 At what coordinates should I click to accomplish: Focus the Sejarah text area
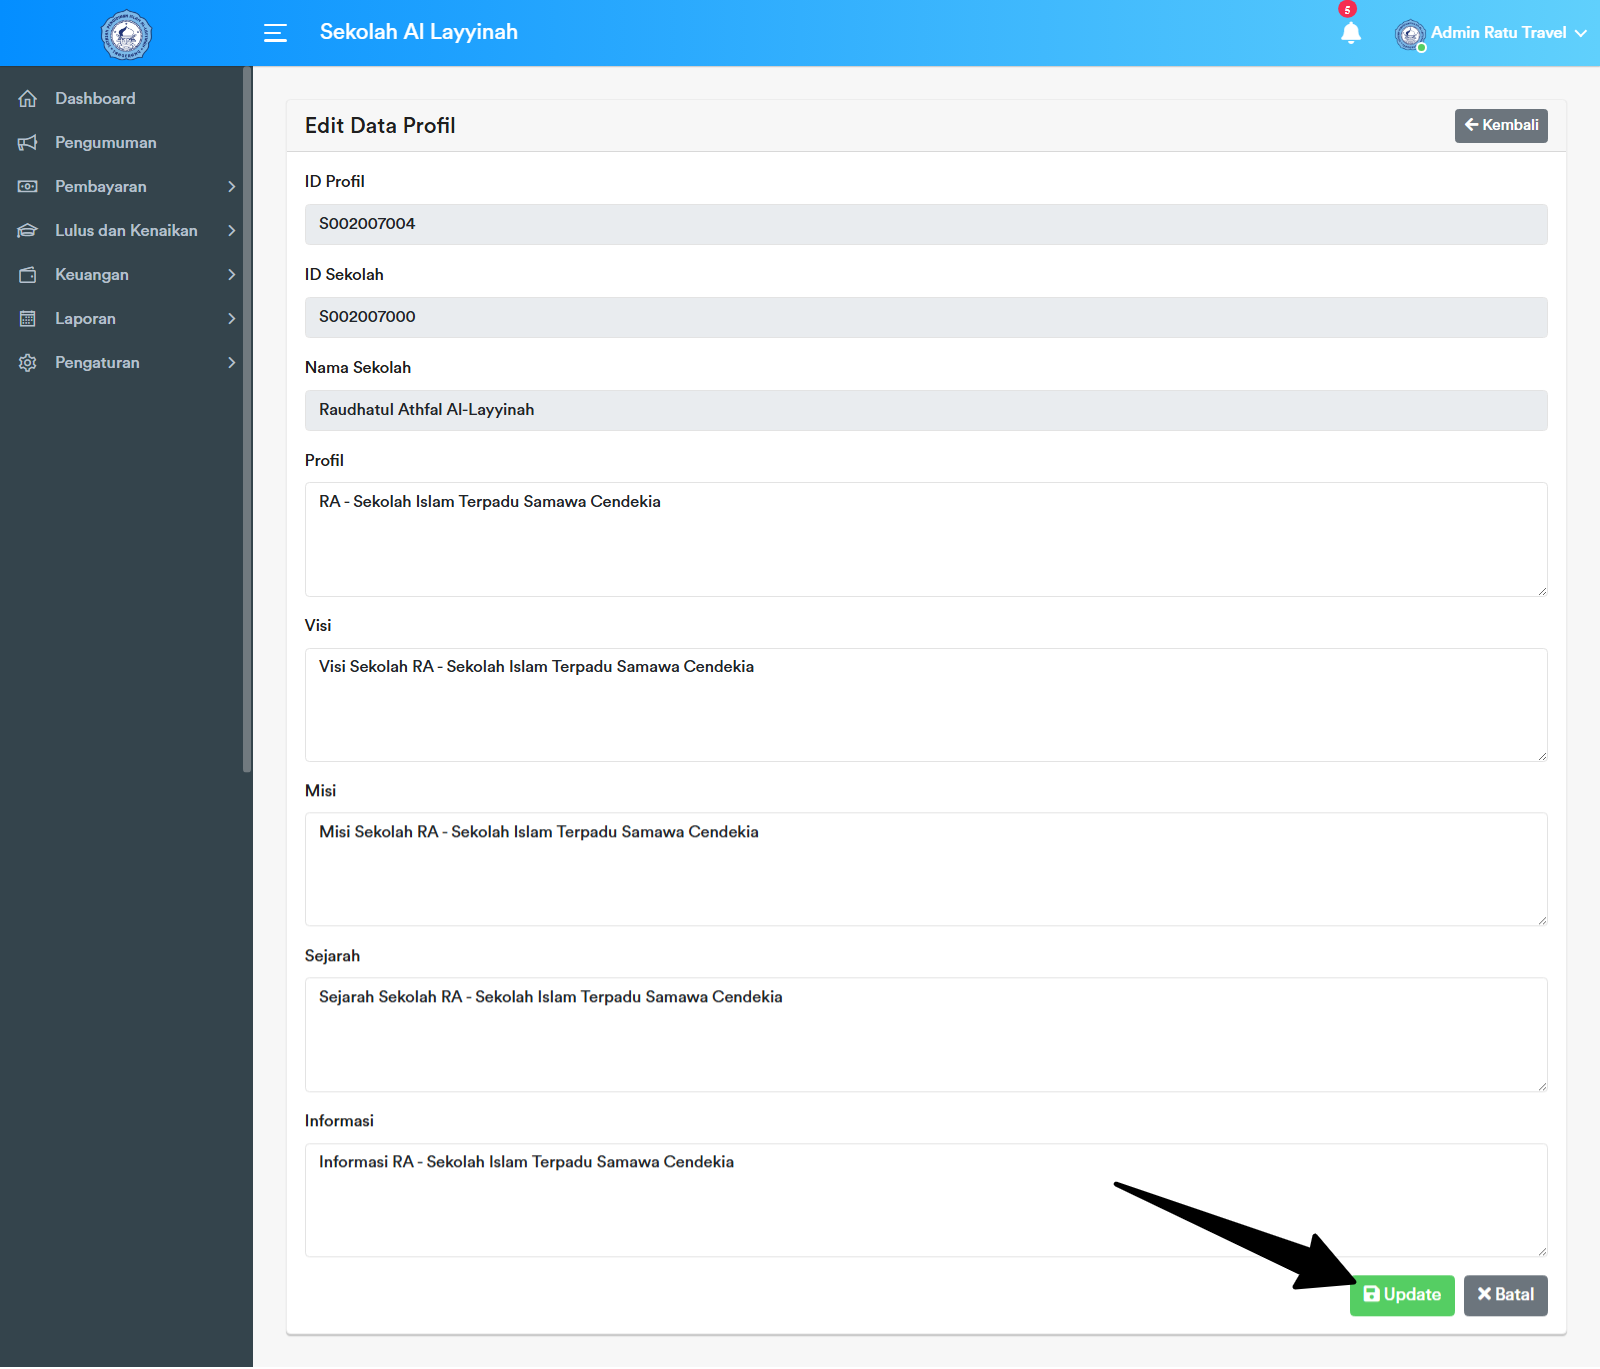coord(925,1035)
